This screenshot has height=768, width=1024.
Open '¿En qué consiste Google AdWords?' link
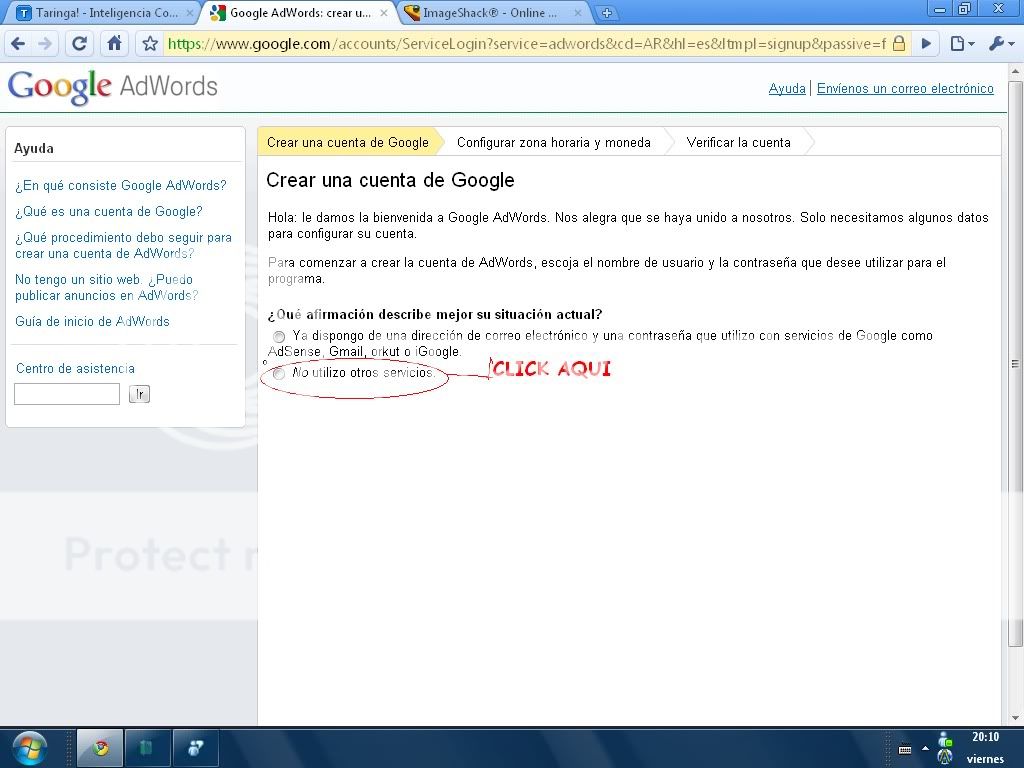point(121,185)
